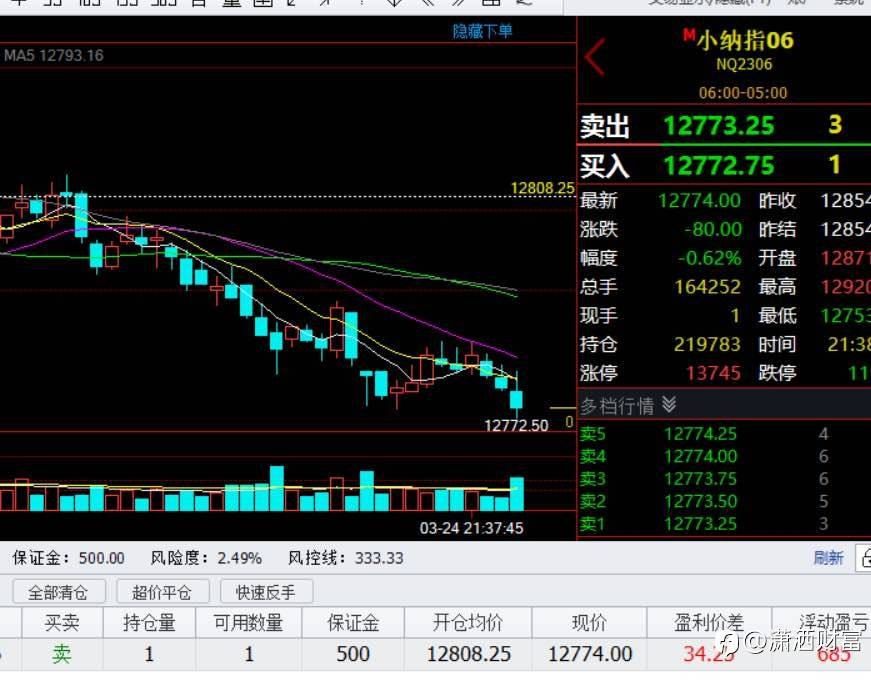The width and height of the screenshot is (871, 684).
Task: Click the 开仓均价 column header
Action: pos(468,623)
